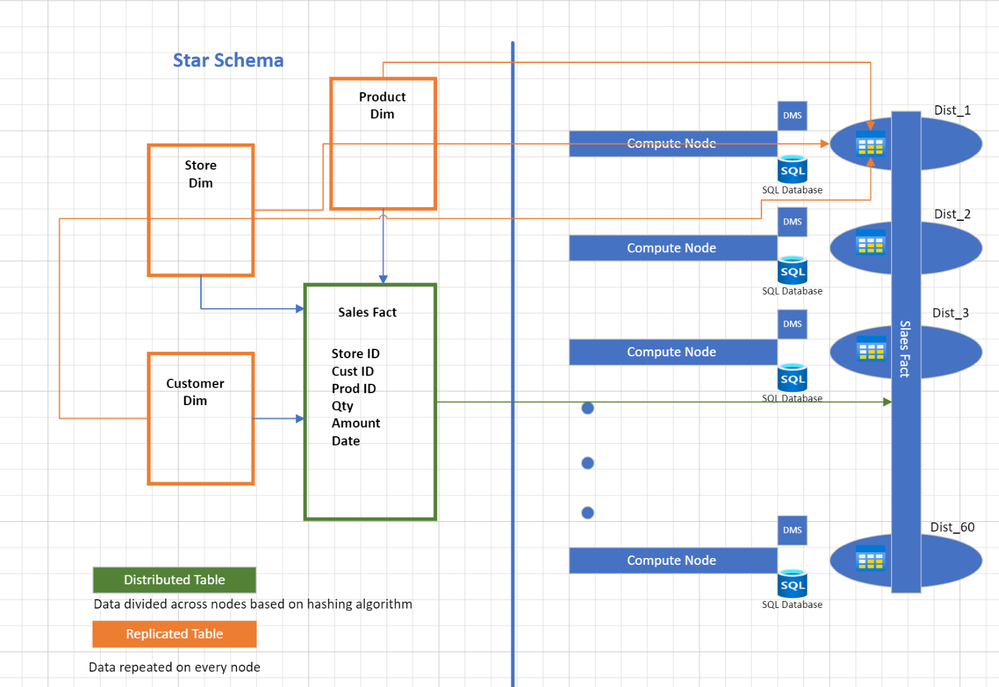Select the table icon in Dist_60 ellipse
This screenshot has width=999, height=687.
870,558
